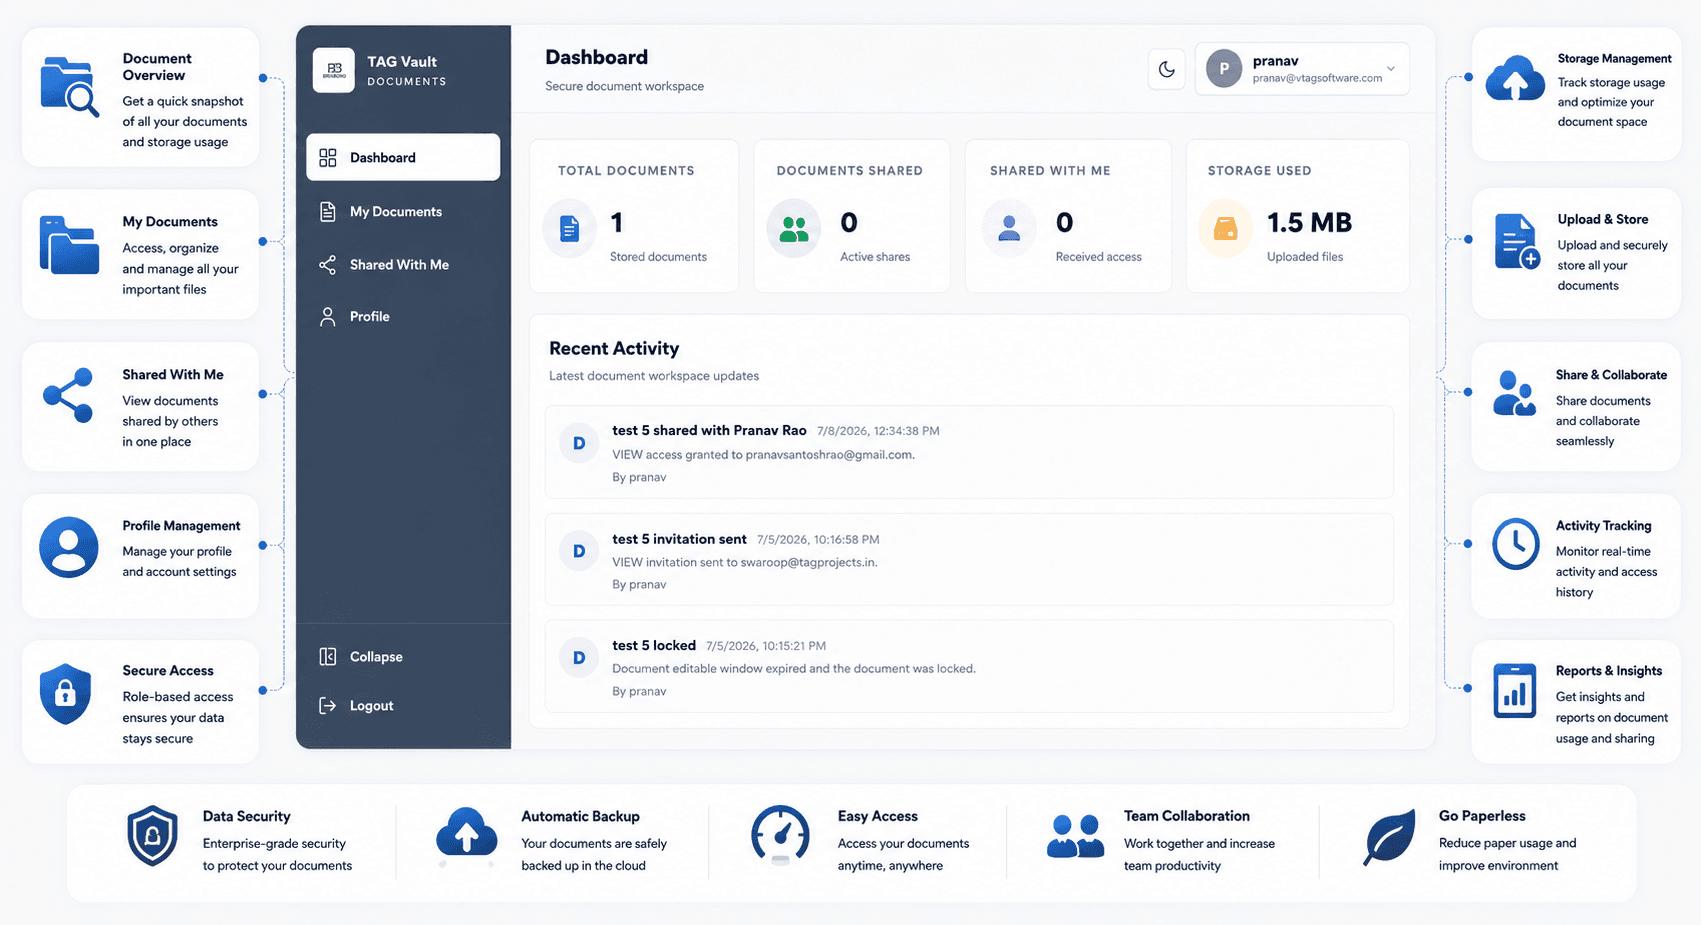Click the Upload & Store document plus icon

[x=1517, y=241]
